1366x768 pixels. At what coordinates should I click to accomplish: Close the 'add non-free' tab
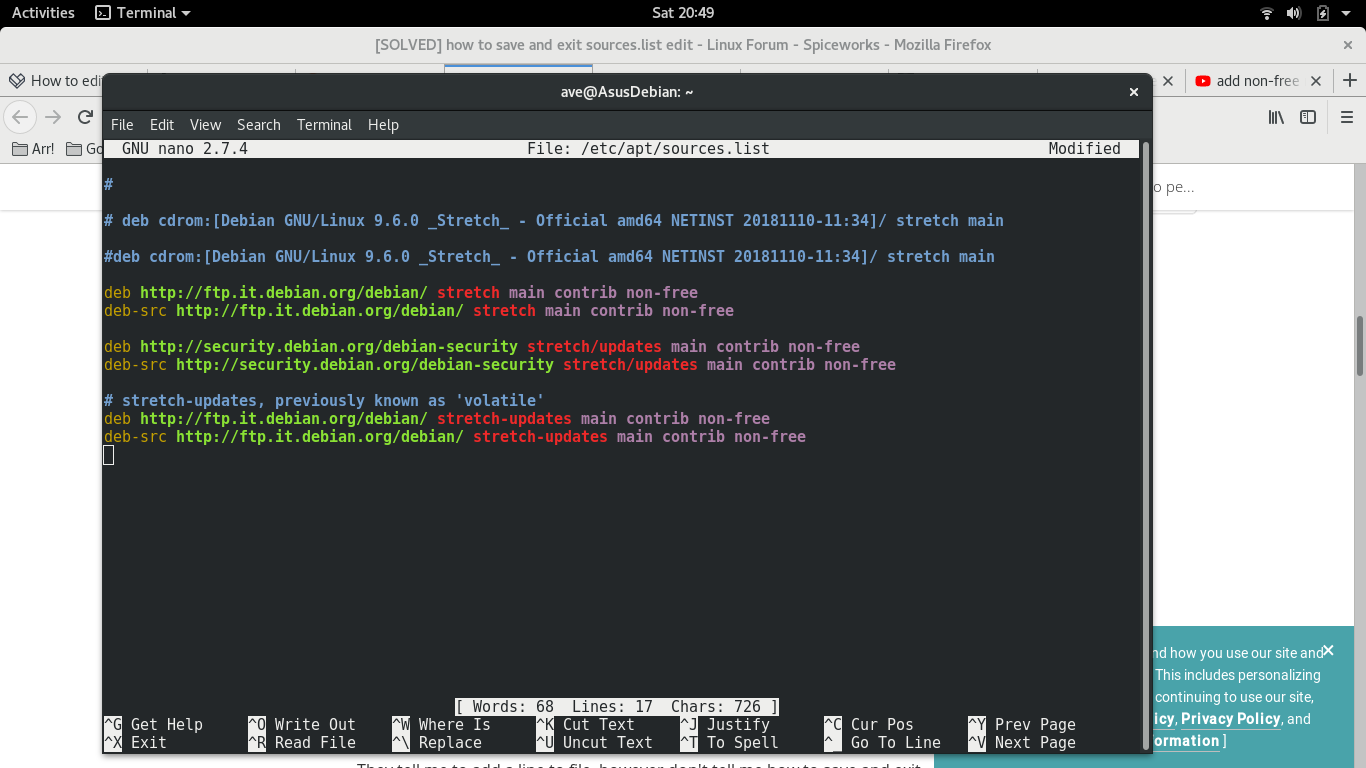tap(1316, 81)
